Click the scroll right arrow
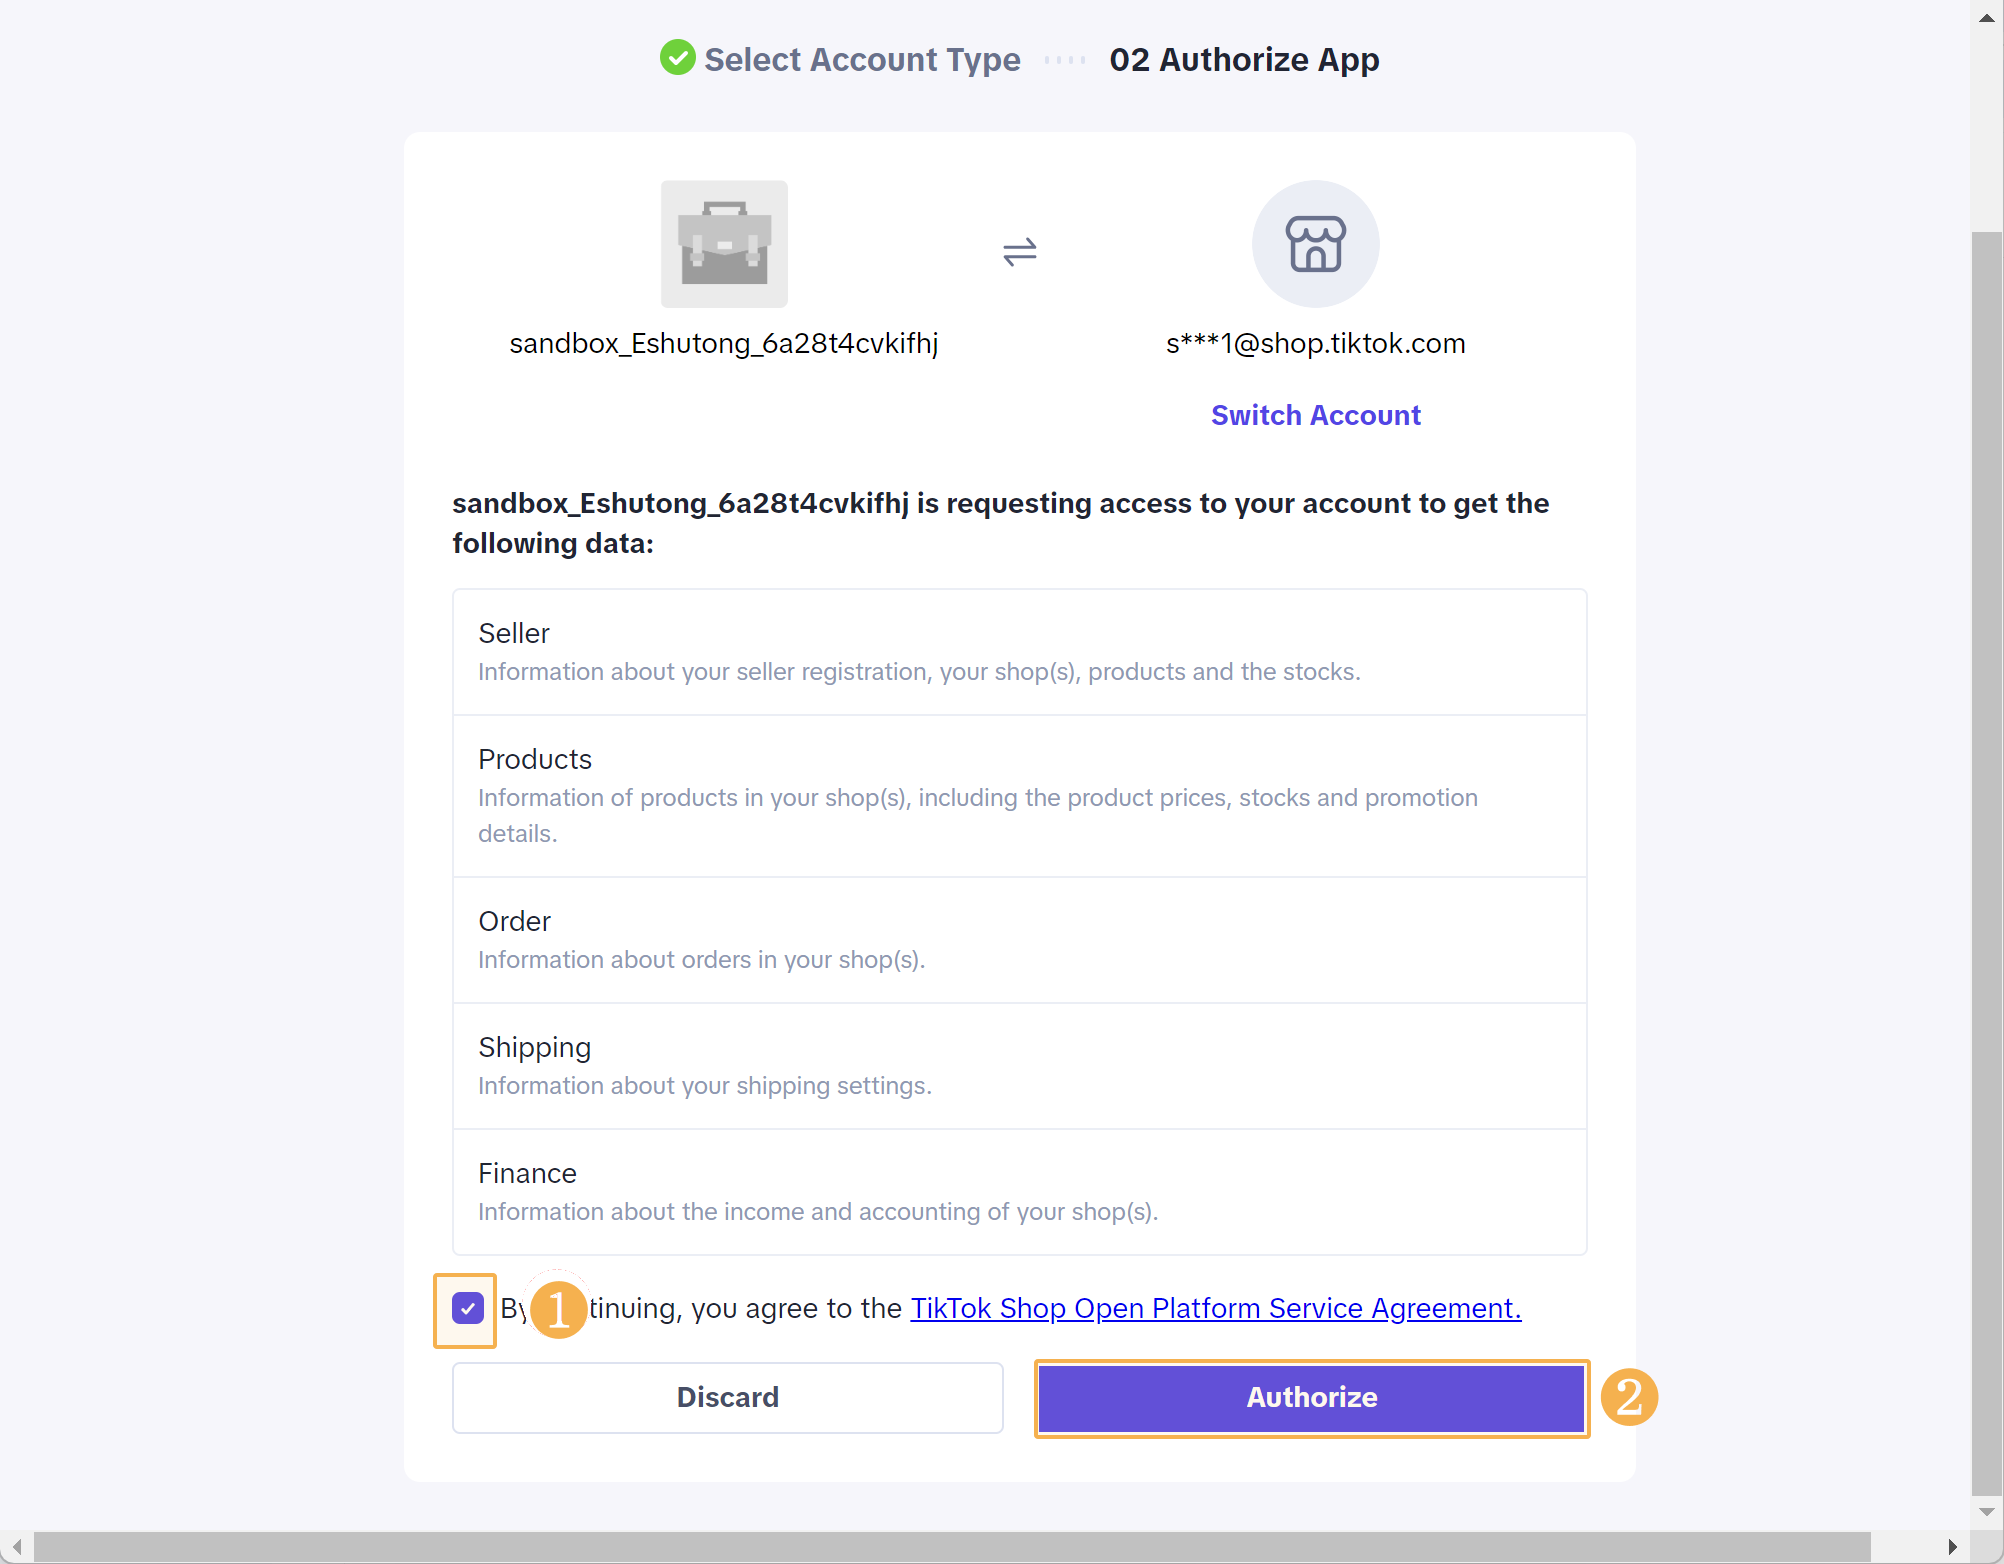2004x1564 pixels. point(1952,1547)
